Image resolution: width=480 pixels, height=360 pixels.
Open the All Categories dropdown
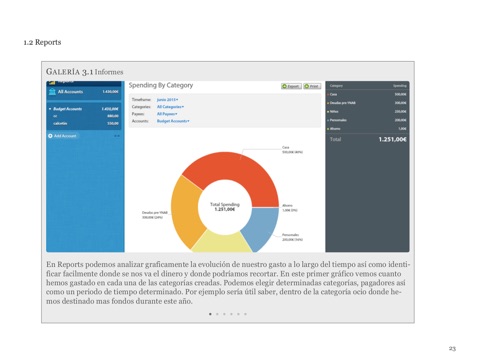coord(170,107)
